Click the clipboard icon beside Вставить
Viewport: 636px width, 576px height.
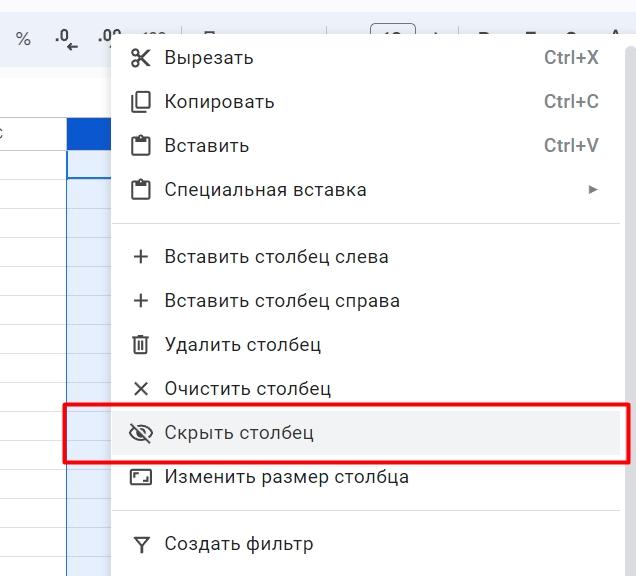click(141, 146)
